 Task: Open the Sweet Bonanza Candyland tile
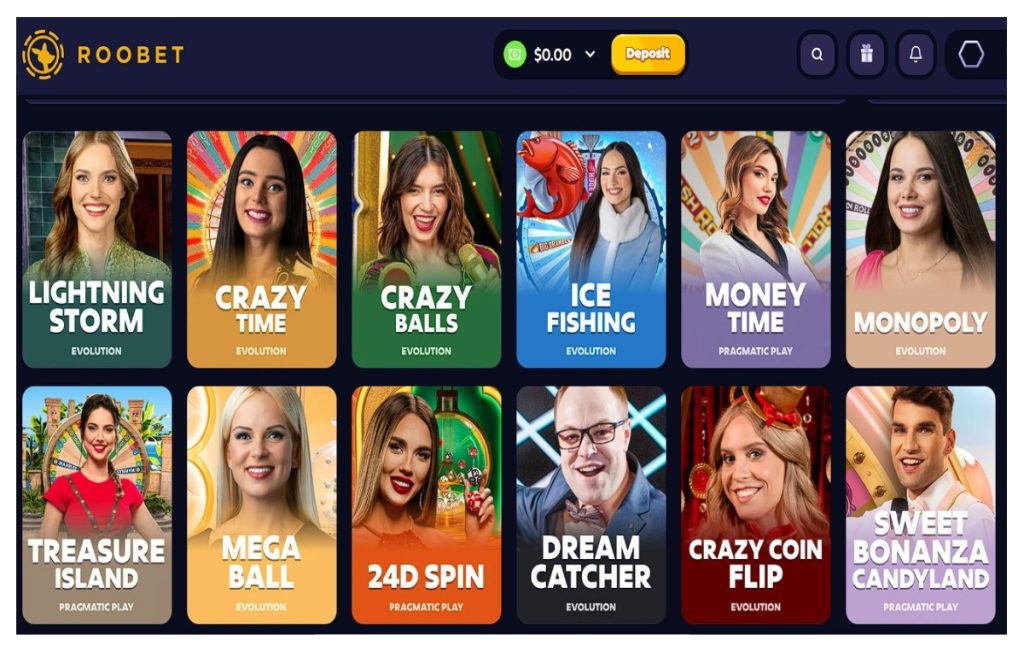[920, 505]
